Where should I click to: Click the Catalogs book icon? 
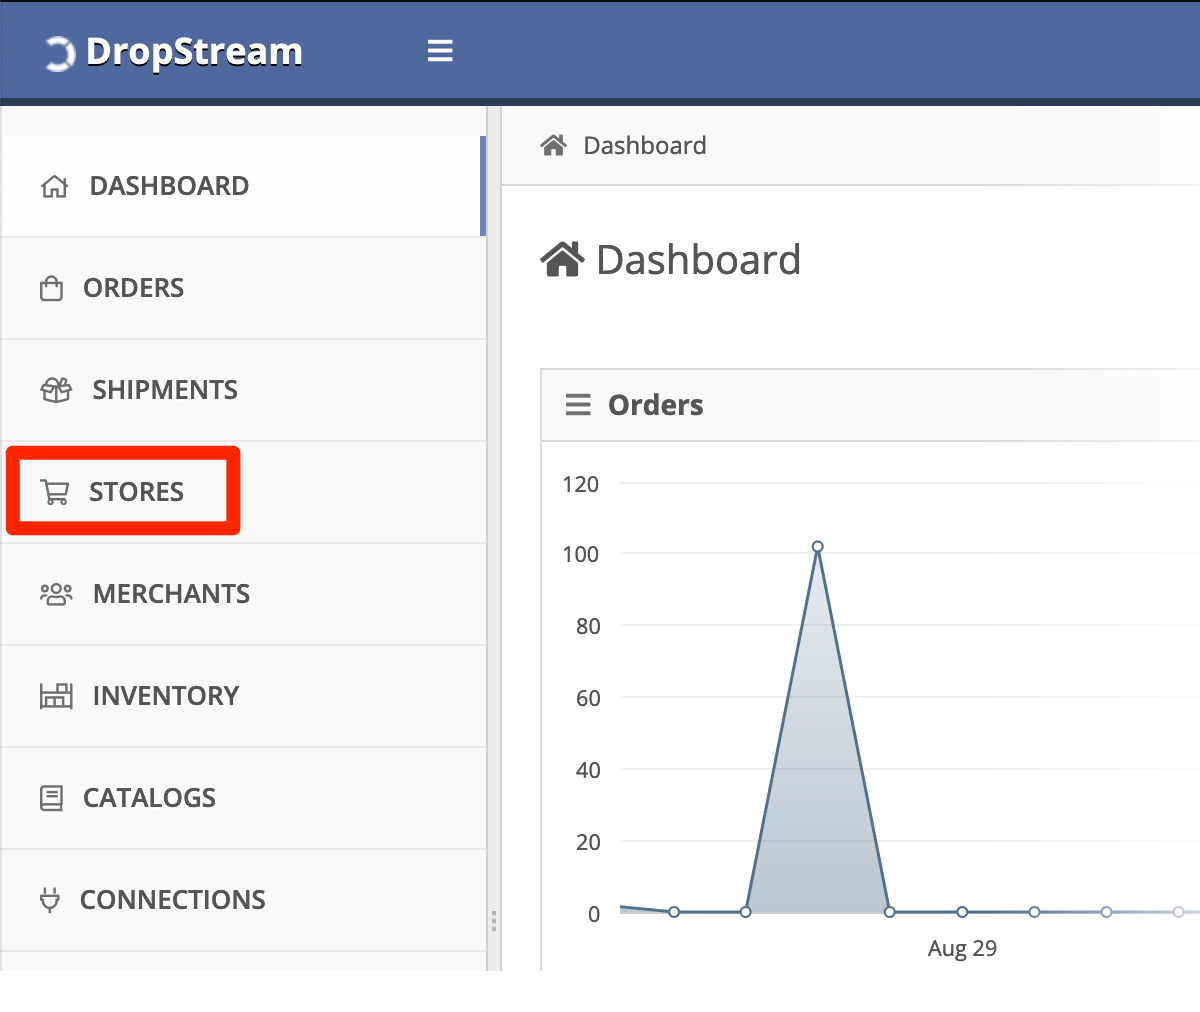[x=51, y=798]
